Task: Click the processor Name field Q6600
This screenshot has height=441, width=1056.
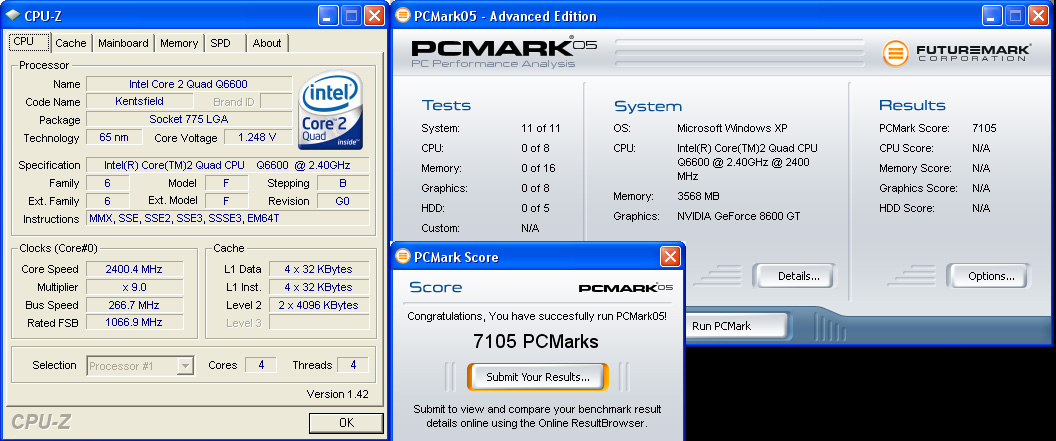Action: [x=189, y=84]
